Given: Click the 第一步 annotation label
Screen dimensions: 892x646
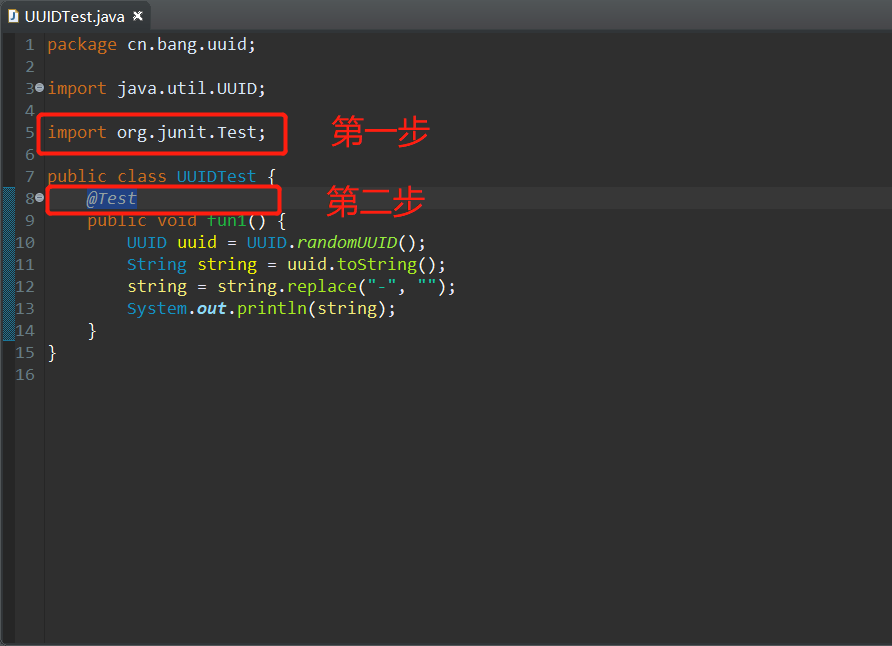Looking at the screenshot, I should click(x=378, y=132).
